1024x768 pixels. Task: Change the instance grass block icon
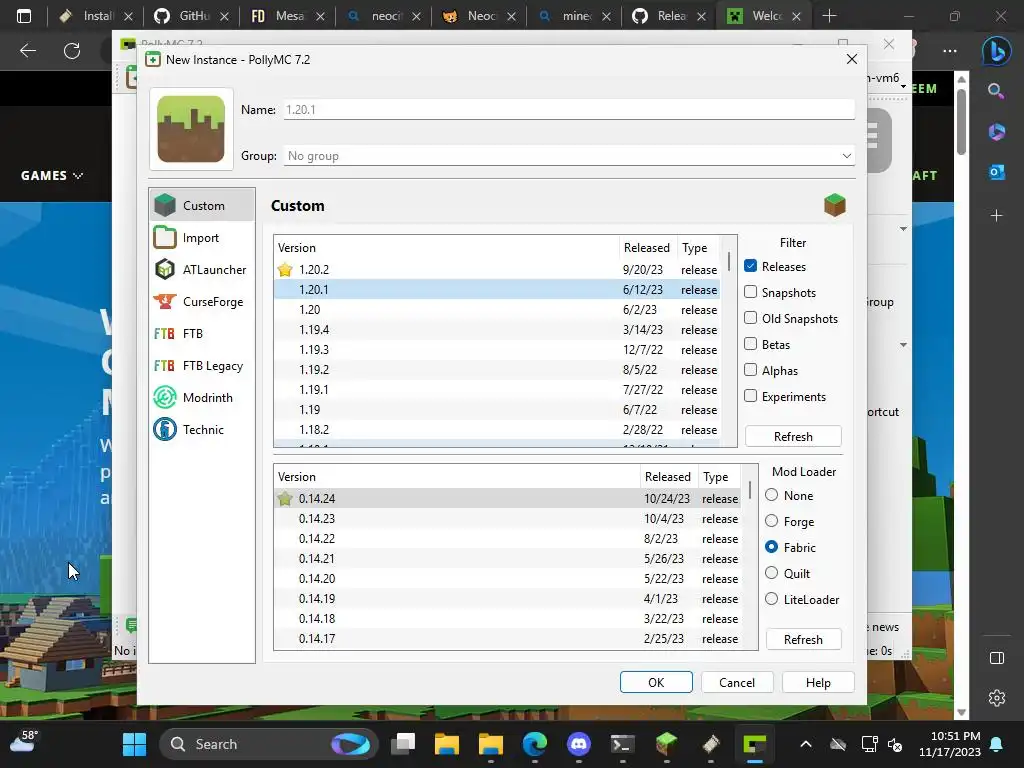[x=191, y=129]
